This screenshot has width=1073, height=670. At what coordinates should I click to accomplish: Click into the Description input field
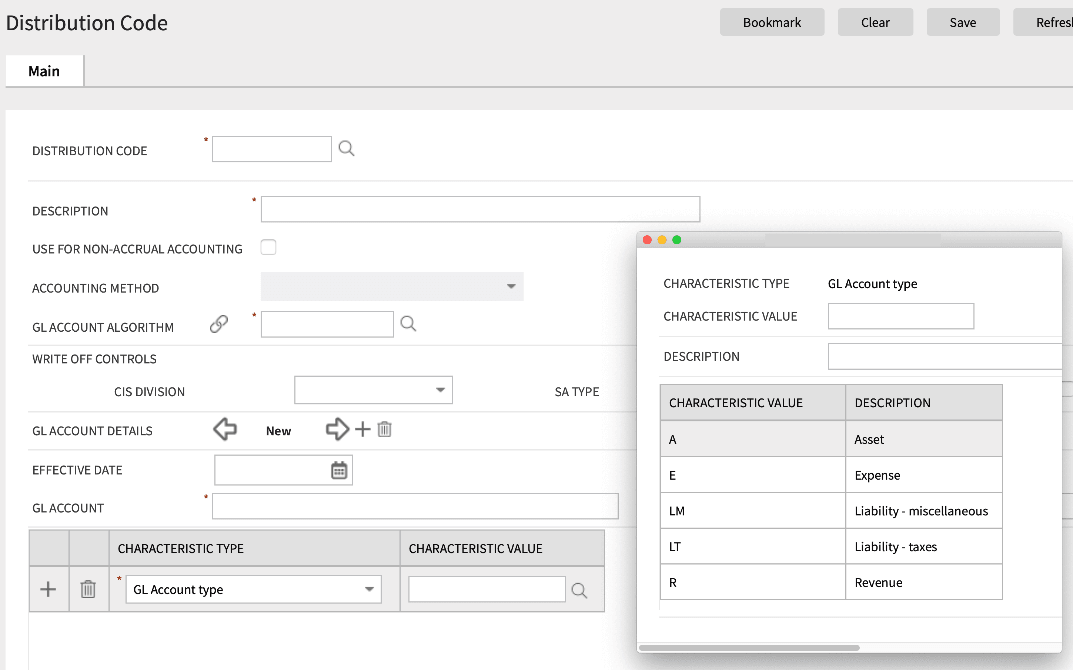480,208
